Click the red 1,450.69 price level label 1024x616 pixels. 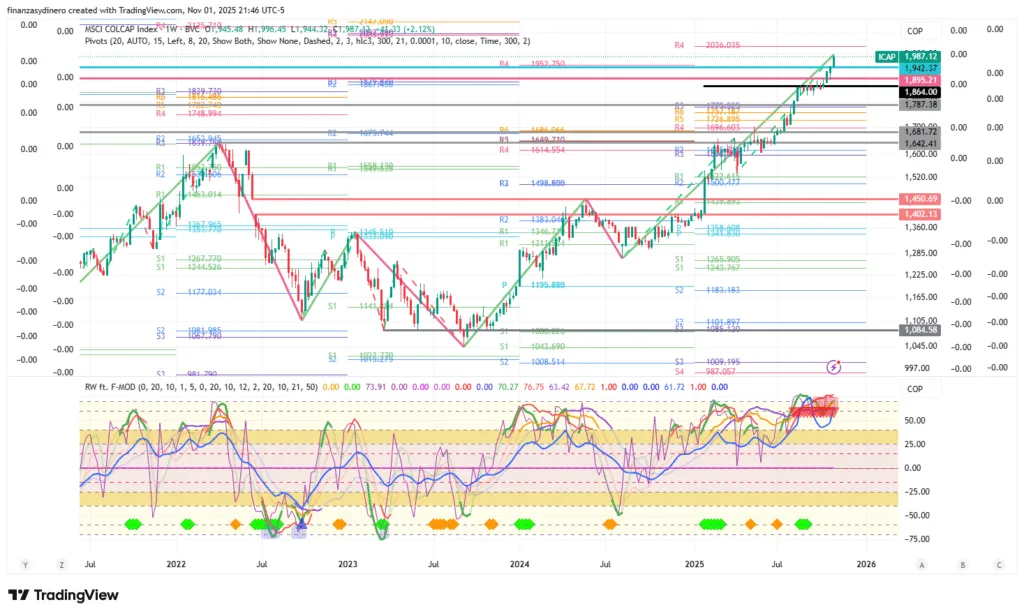(919, 200)
